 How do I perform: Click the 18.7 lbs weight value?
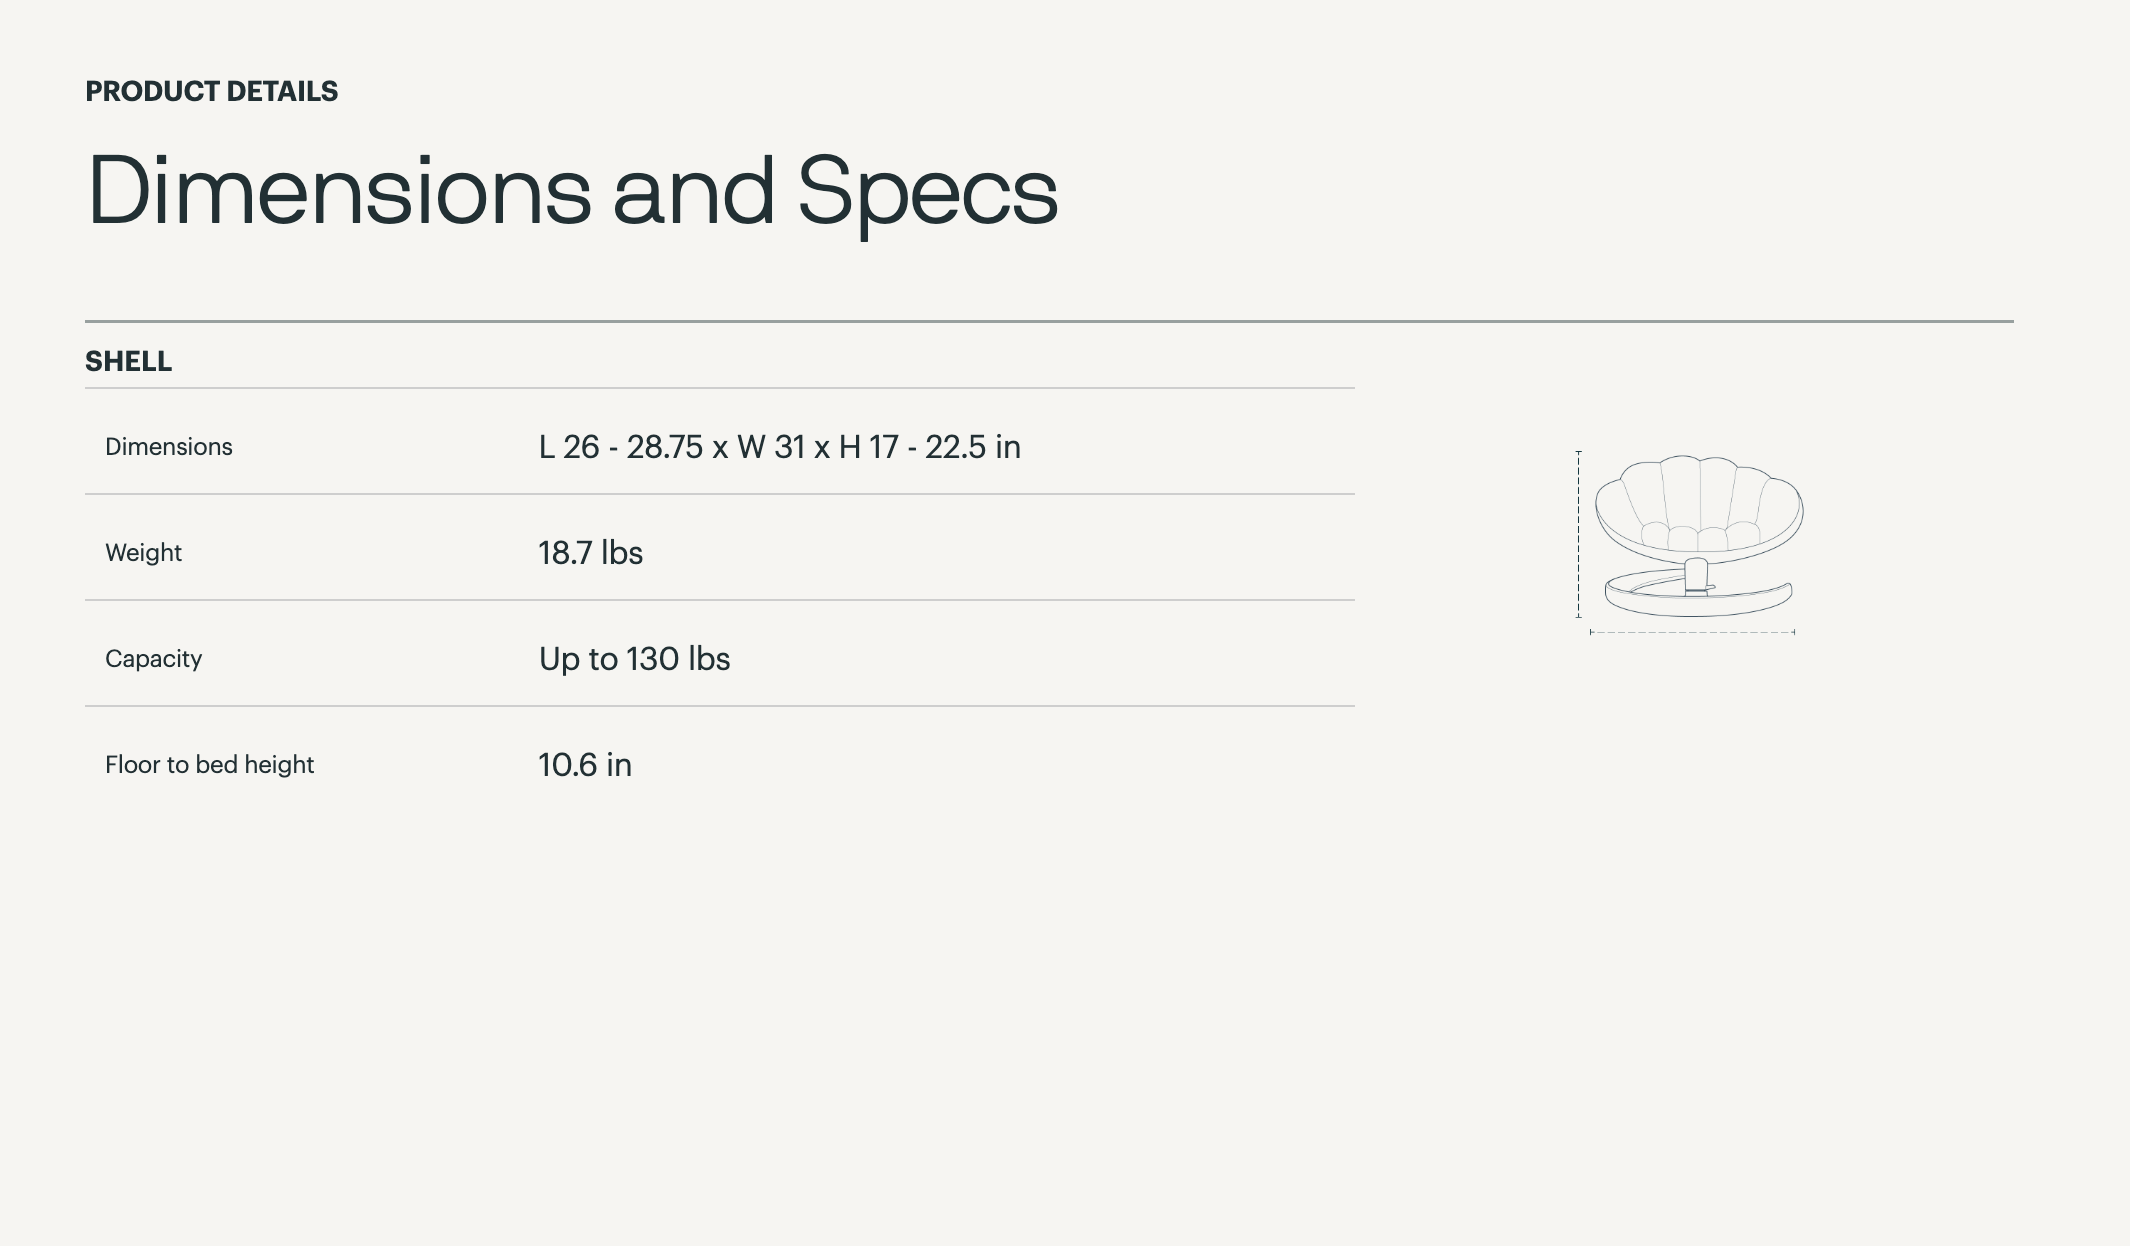click(x=590, y=553)
